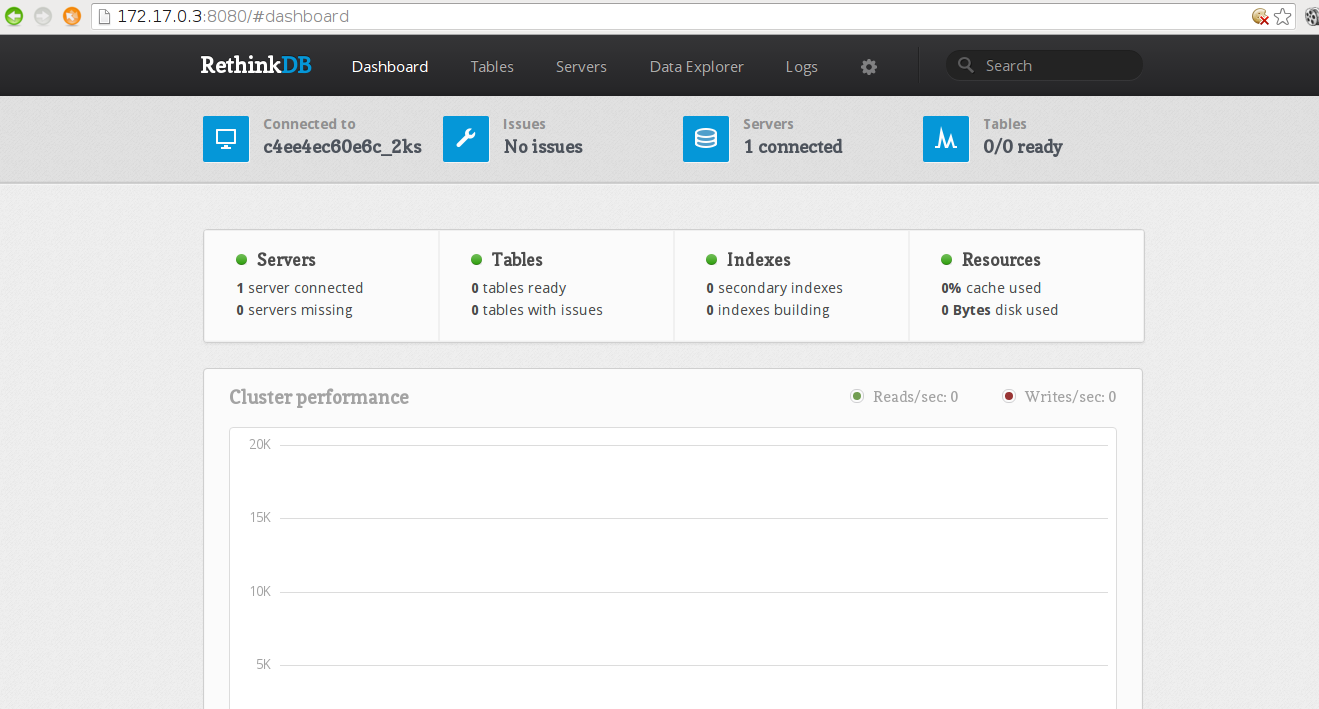
Task: Open settings via the gear icon
Action: pyautogui.click(x=869, y=67)
